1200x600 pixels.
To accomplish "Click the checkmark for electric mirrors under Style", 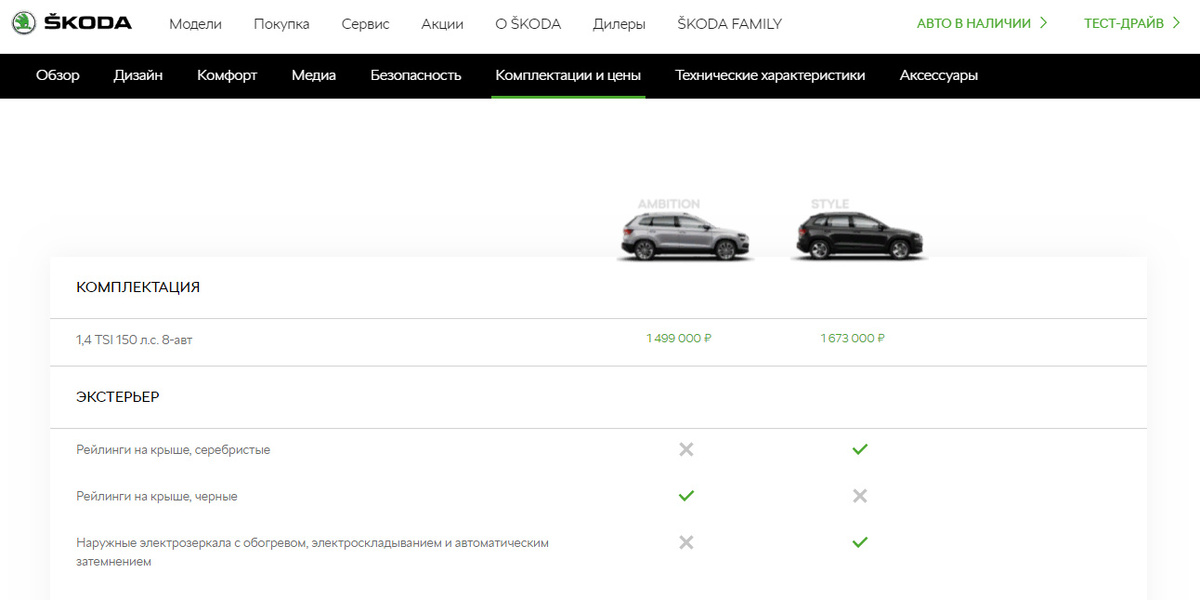I will click(x=860, y=542).
